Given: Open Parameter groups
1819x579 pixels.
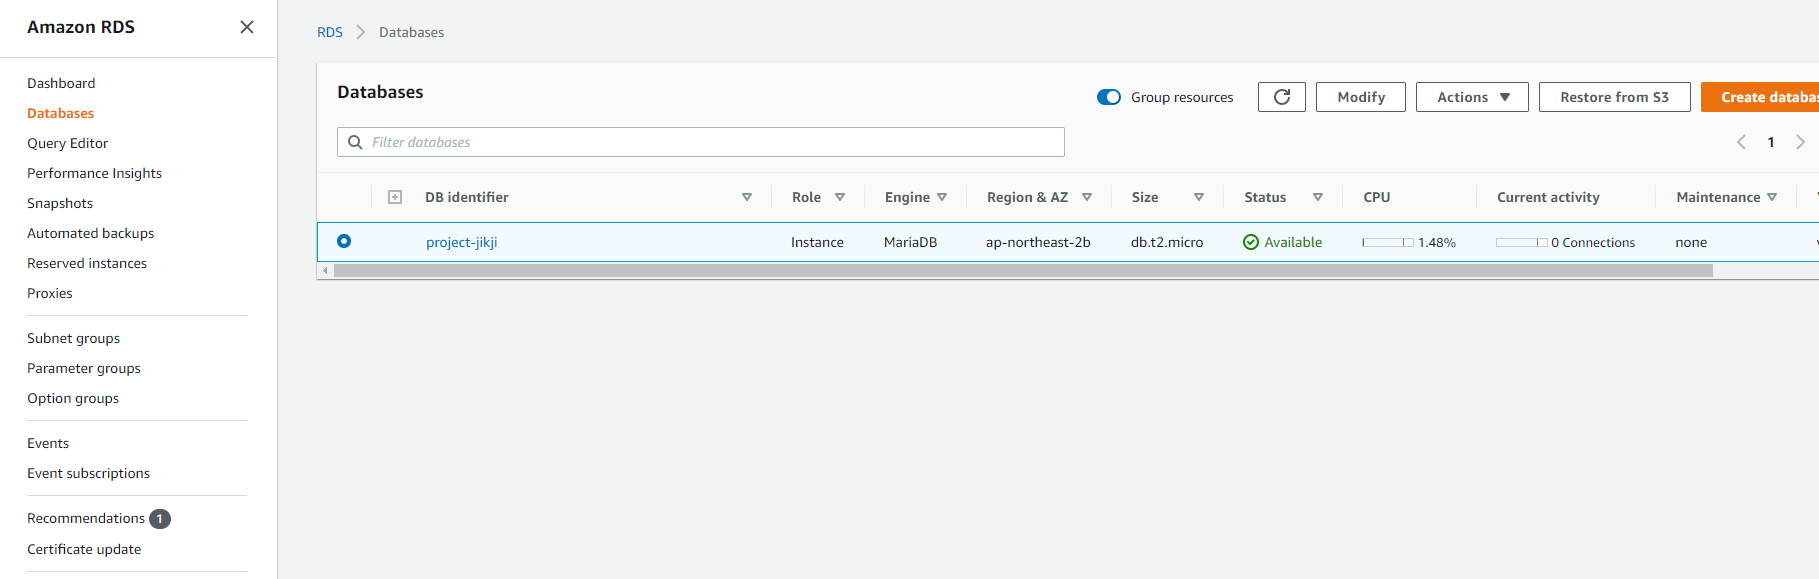Looking at the screenshot, I should 84,368.
